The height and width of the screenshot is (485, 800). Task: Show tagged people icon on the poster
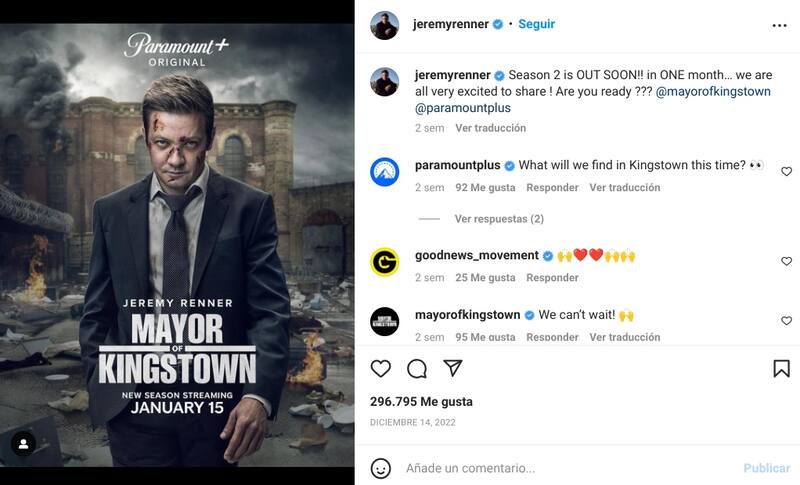(23, 443)
